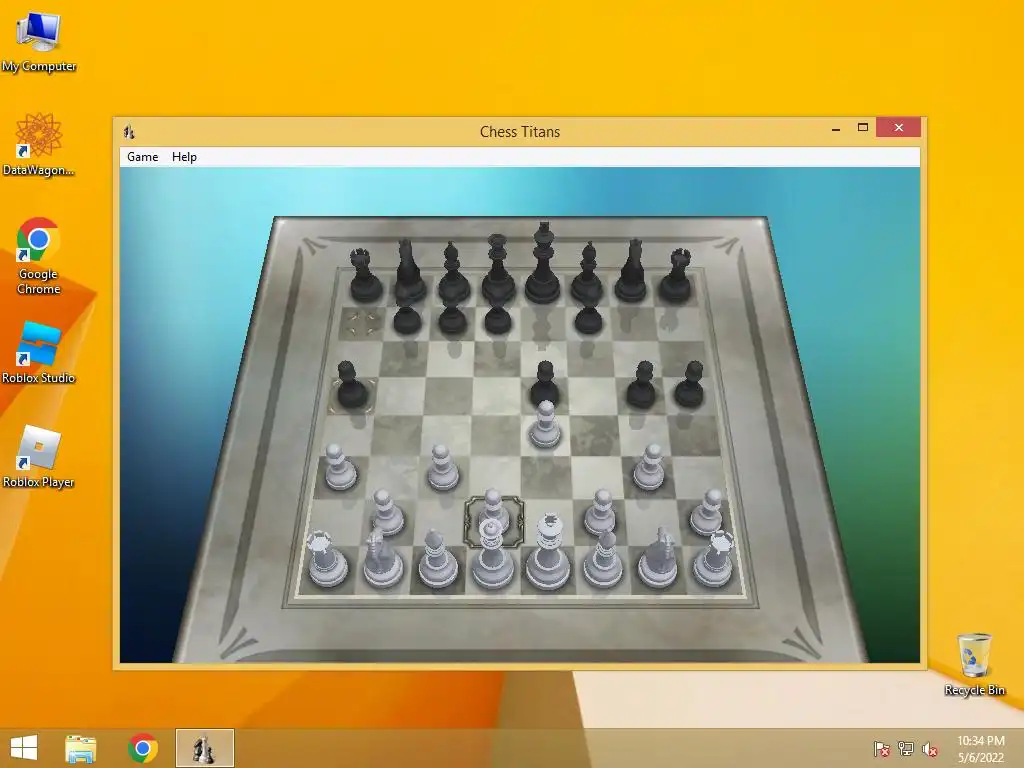This screenshot has height=768, width=1024.
Task: Open the Help menu
Action: pos(184,157)
